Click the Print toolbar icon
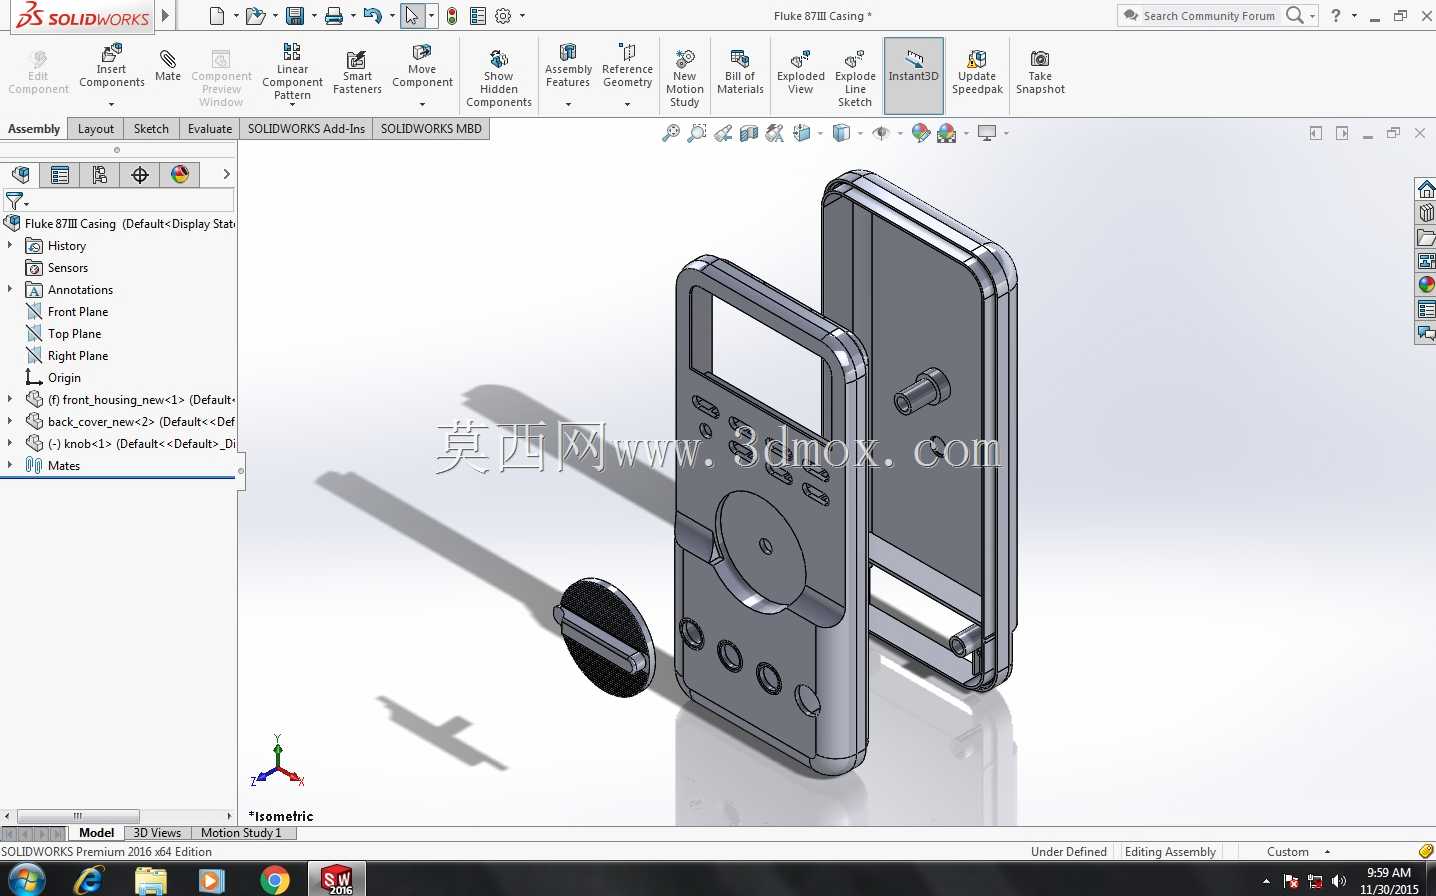1436x896 pixels. tap(334, 16)
